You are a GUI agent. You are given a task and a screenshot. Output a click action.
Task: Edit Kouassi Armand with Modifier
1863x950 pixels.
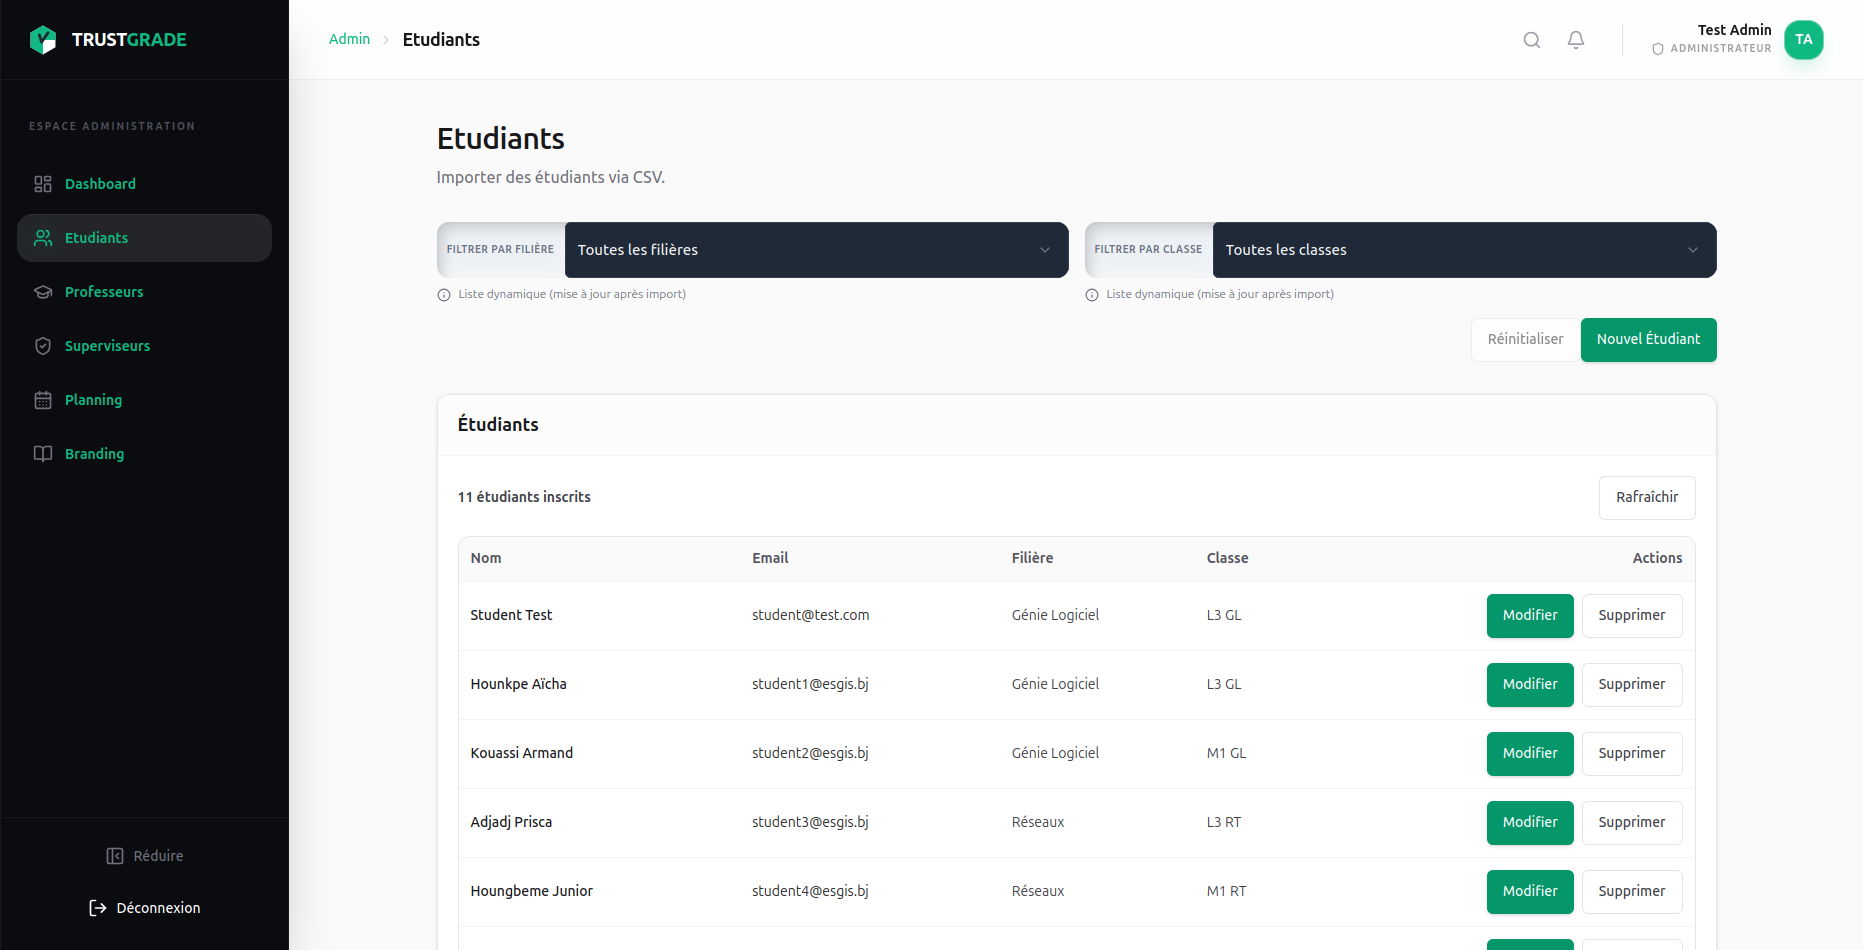pyautogui.click(x=1529, y=754)
